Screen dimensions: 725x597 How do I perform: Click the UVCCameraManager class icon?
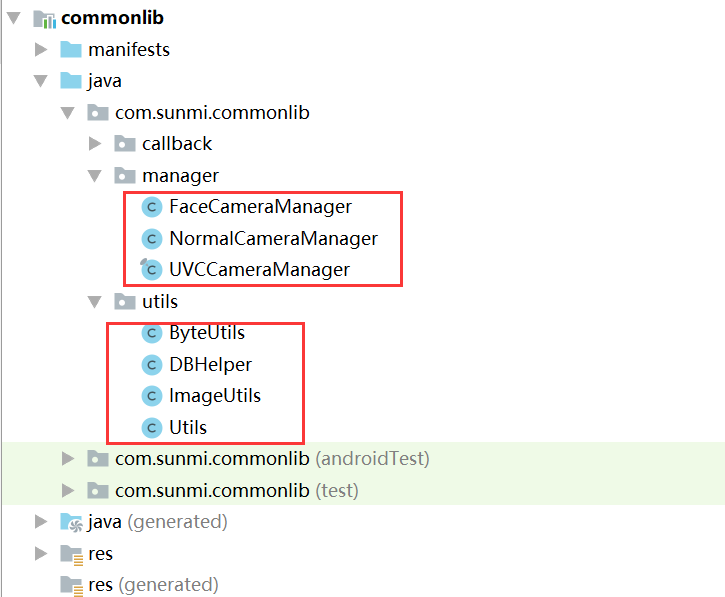click(x=151, y=270)
